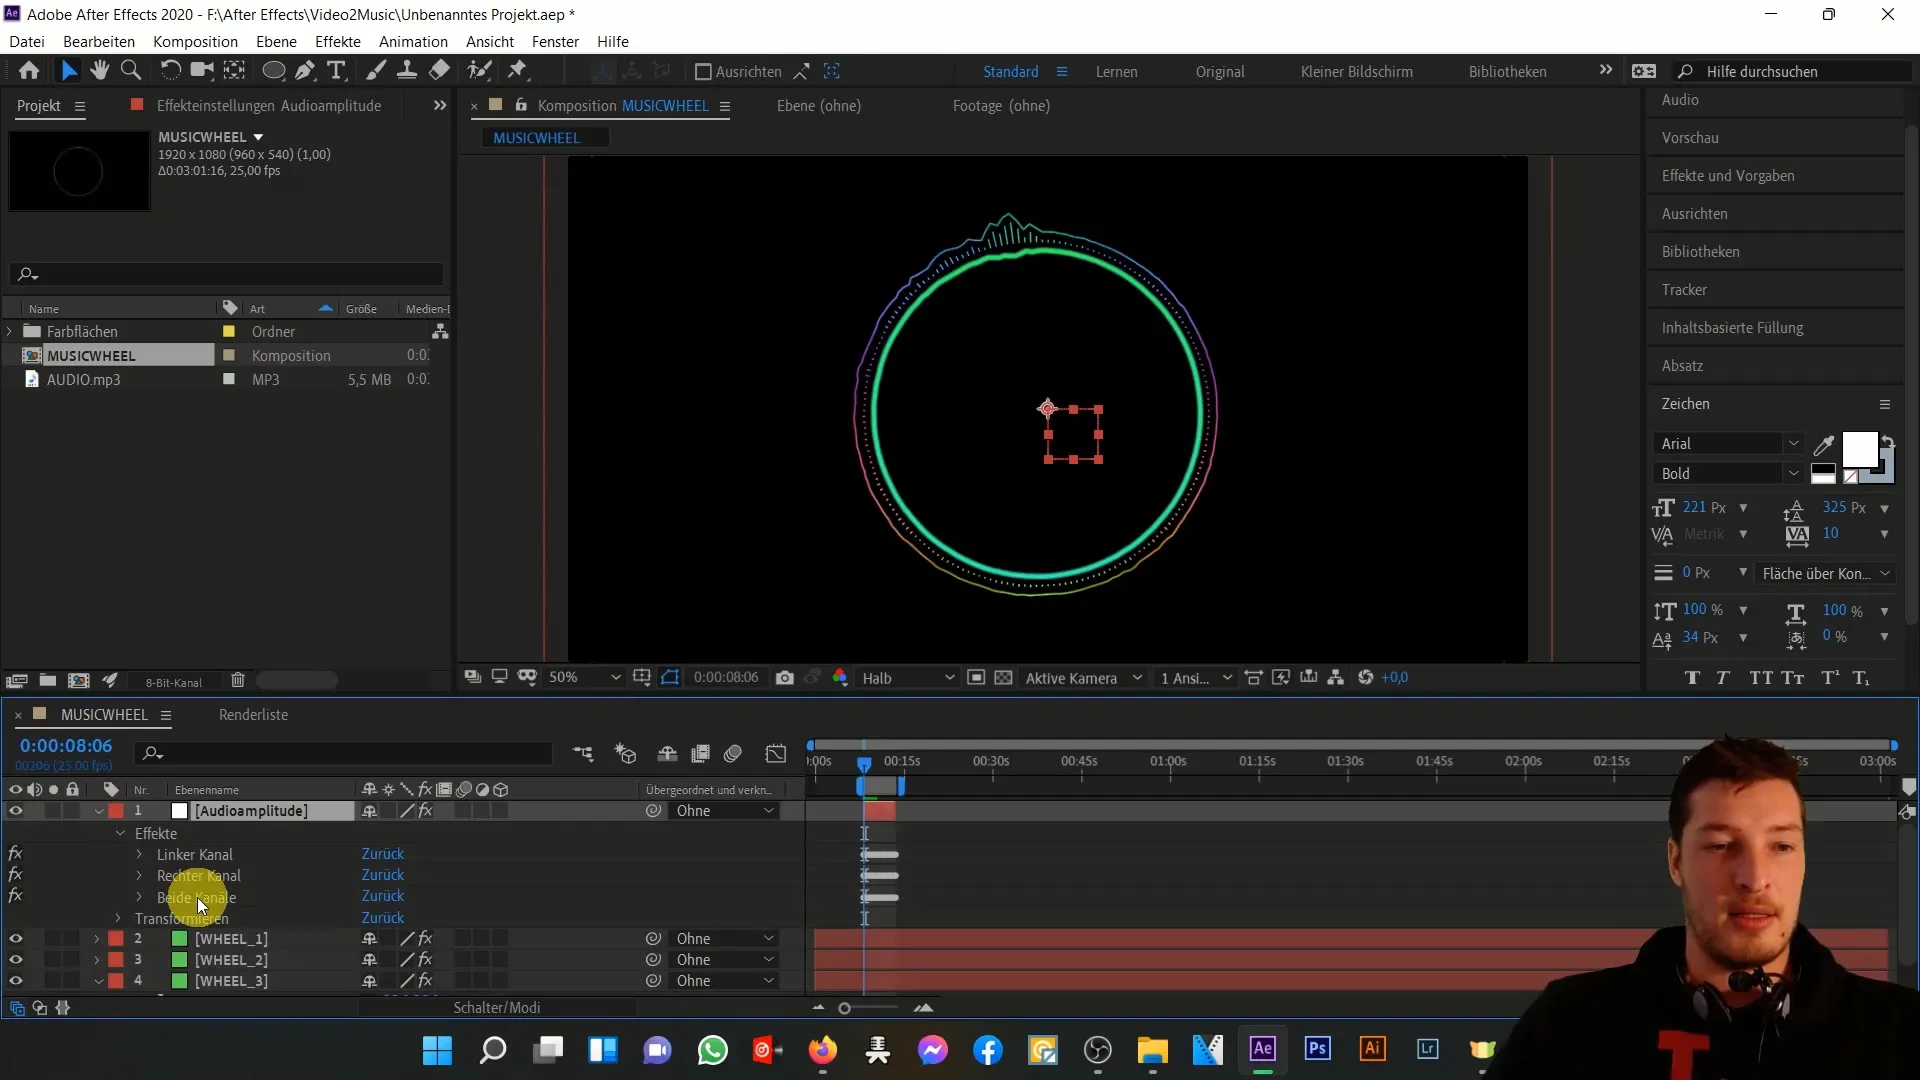Image resolution: width=1920 pixels, height=1080 pixels.
Task: Select the Clone Stamp tool
Action: point(407,71)
